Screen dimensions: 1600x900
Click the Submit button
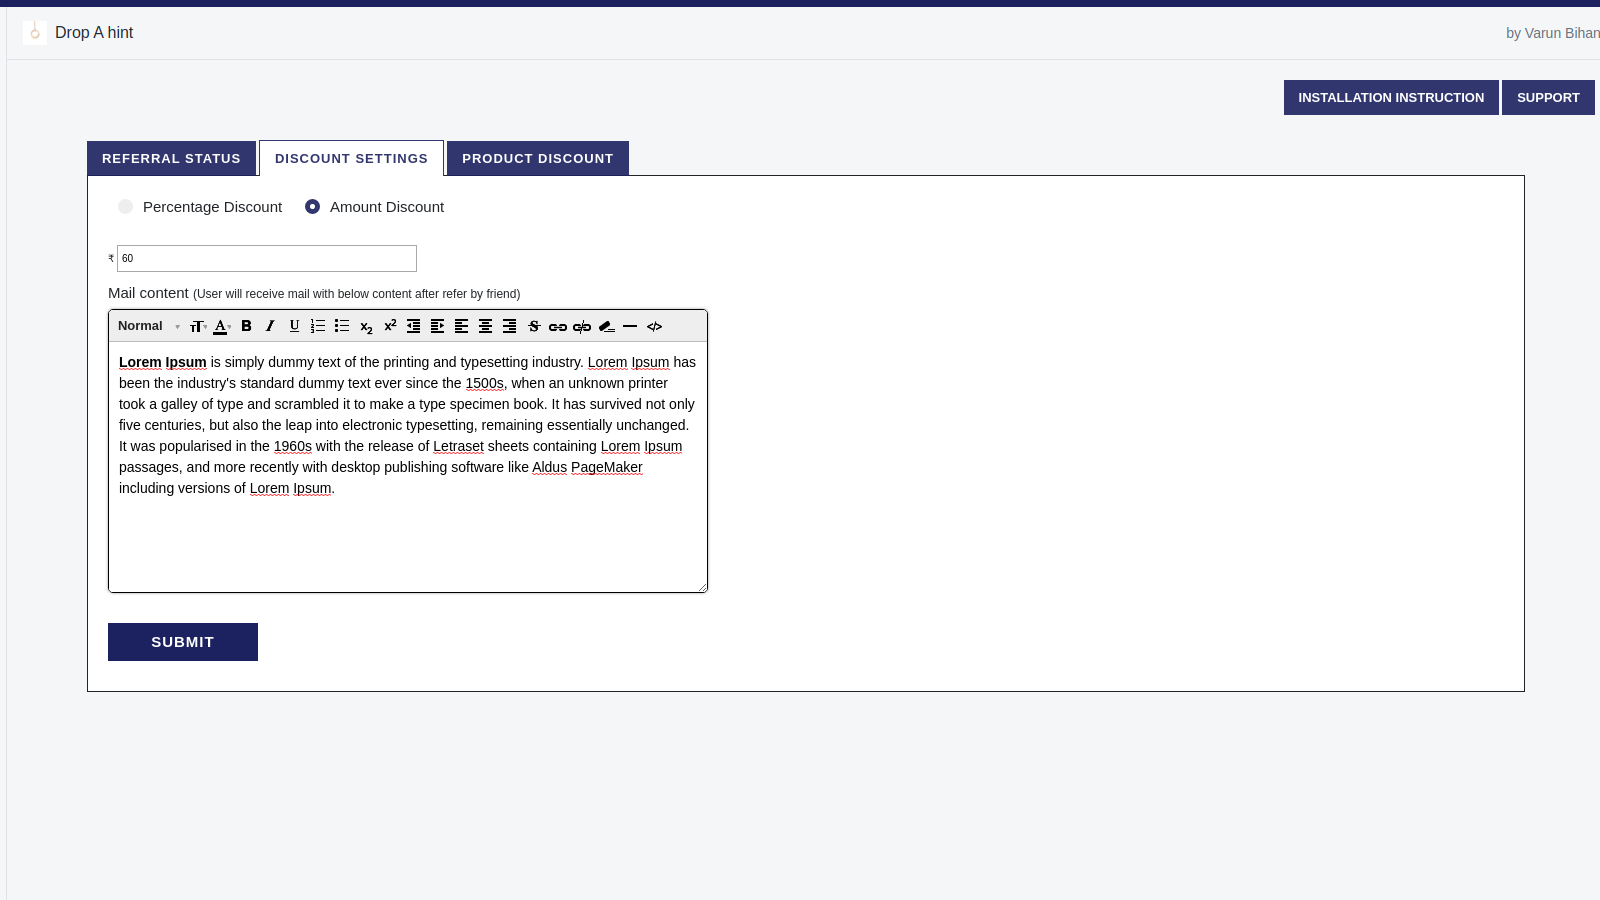point(183,642)
